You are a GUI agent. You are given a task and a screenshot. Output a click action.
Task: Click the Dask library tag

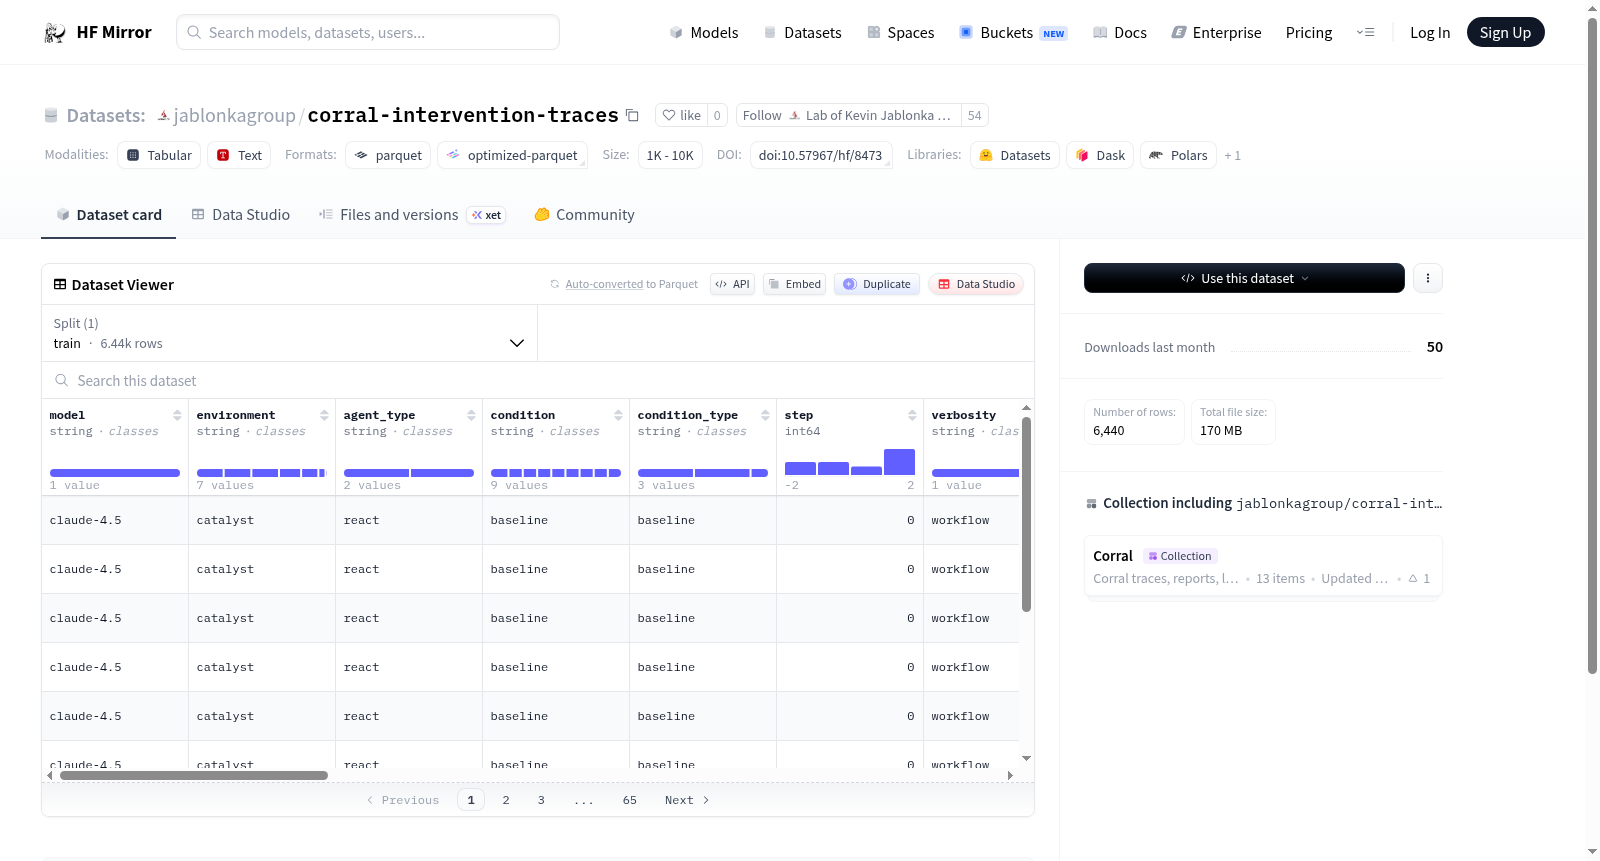(x=1100, y=155)
